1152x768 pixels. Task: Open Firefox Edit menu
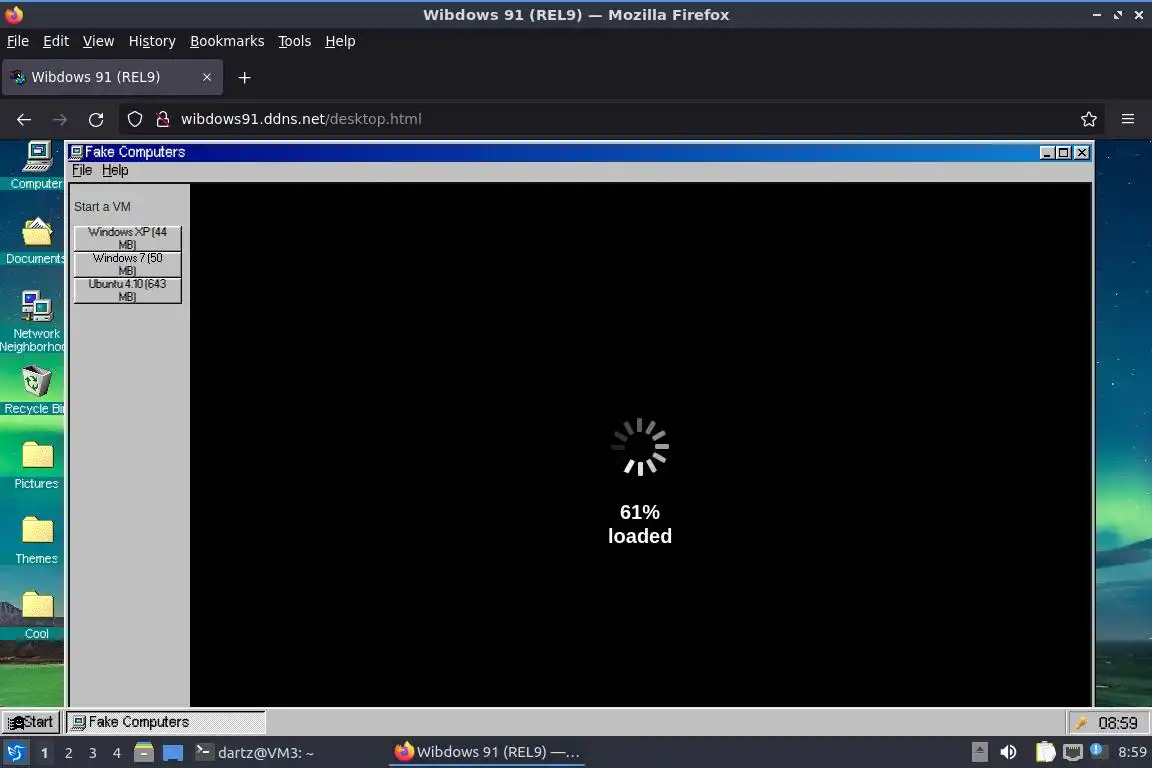click(x=56, y=41)
